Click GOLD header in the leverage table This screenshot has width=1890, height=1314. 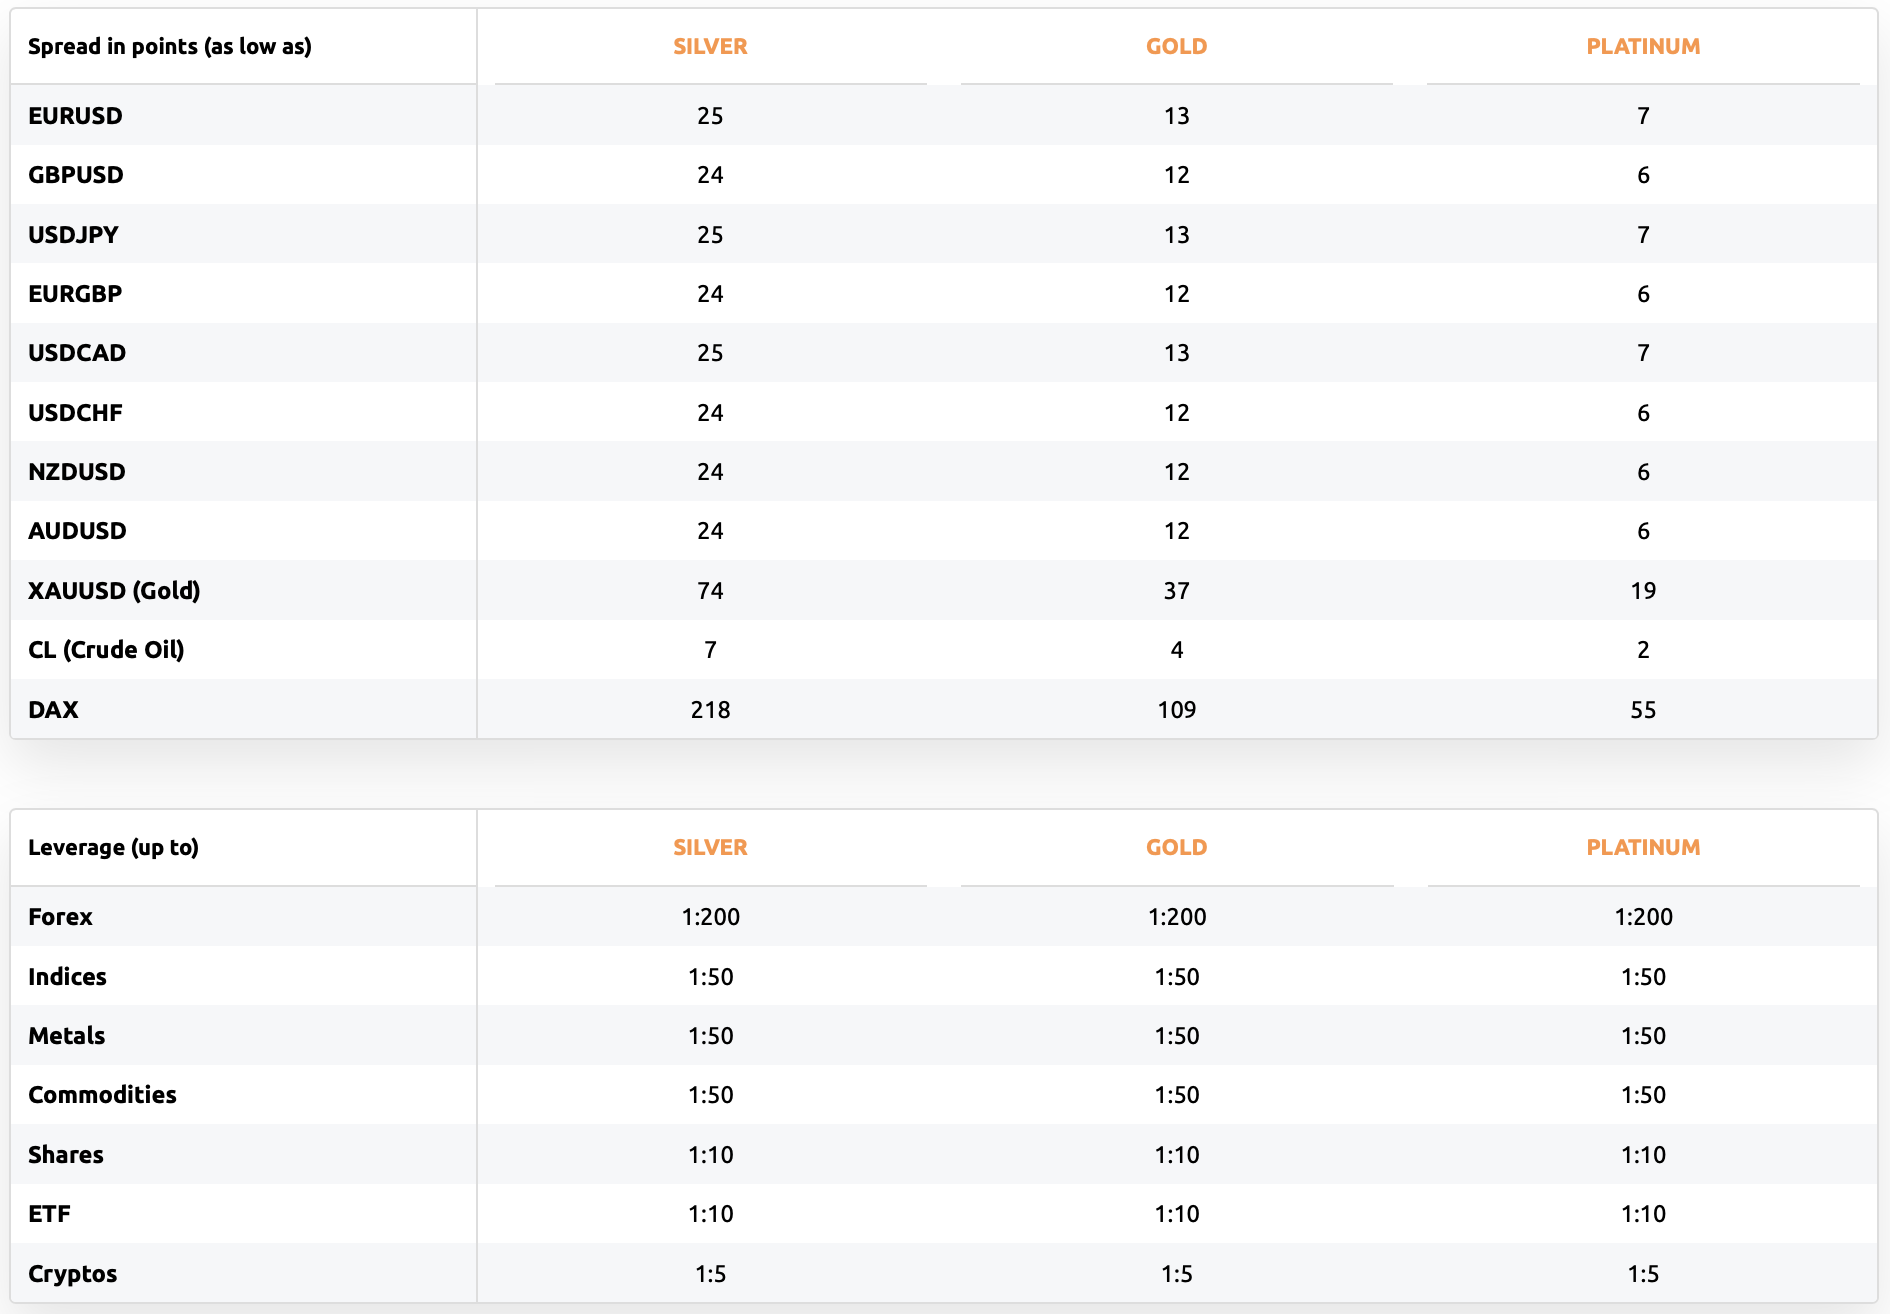(x=1176, y=847)
